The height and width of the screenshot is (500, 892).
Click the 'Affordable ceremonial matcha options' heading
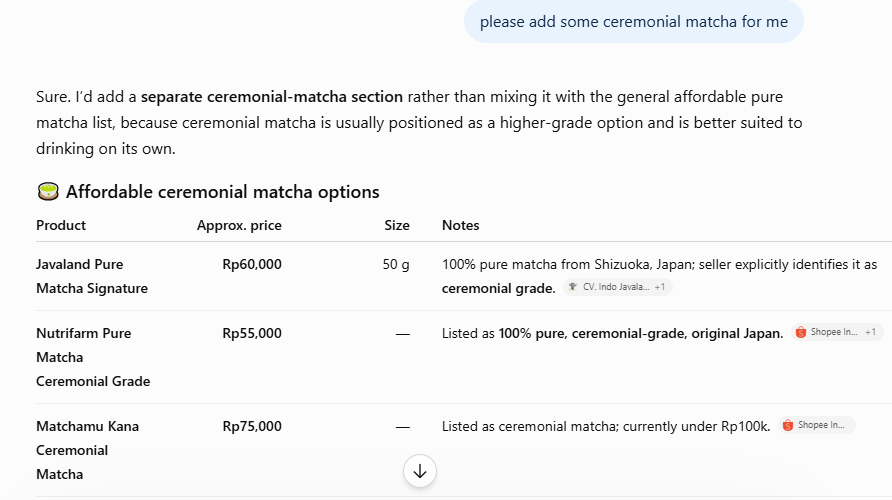click(222, 192)
